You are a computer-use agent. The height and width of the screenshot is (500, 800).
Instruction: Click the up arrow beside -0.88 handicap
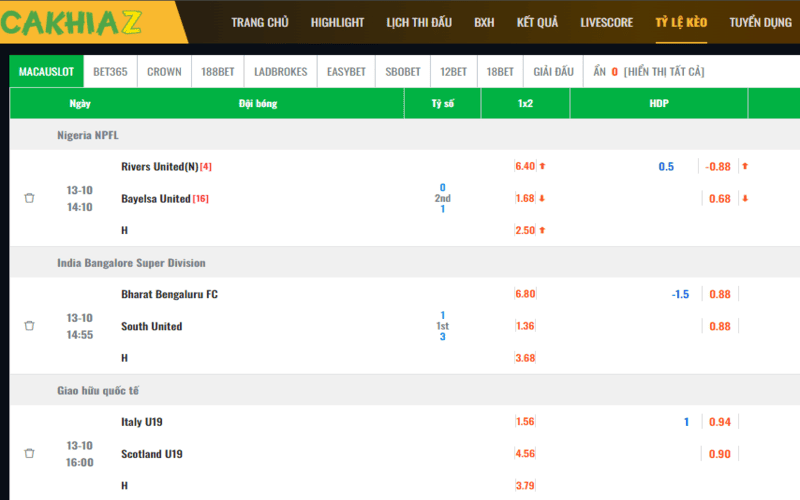coord(745,166)
